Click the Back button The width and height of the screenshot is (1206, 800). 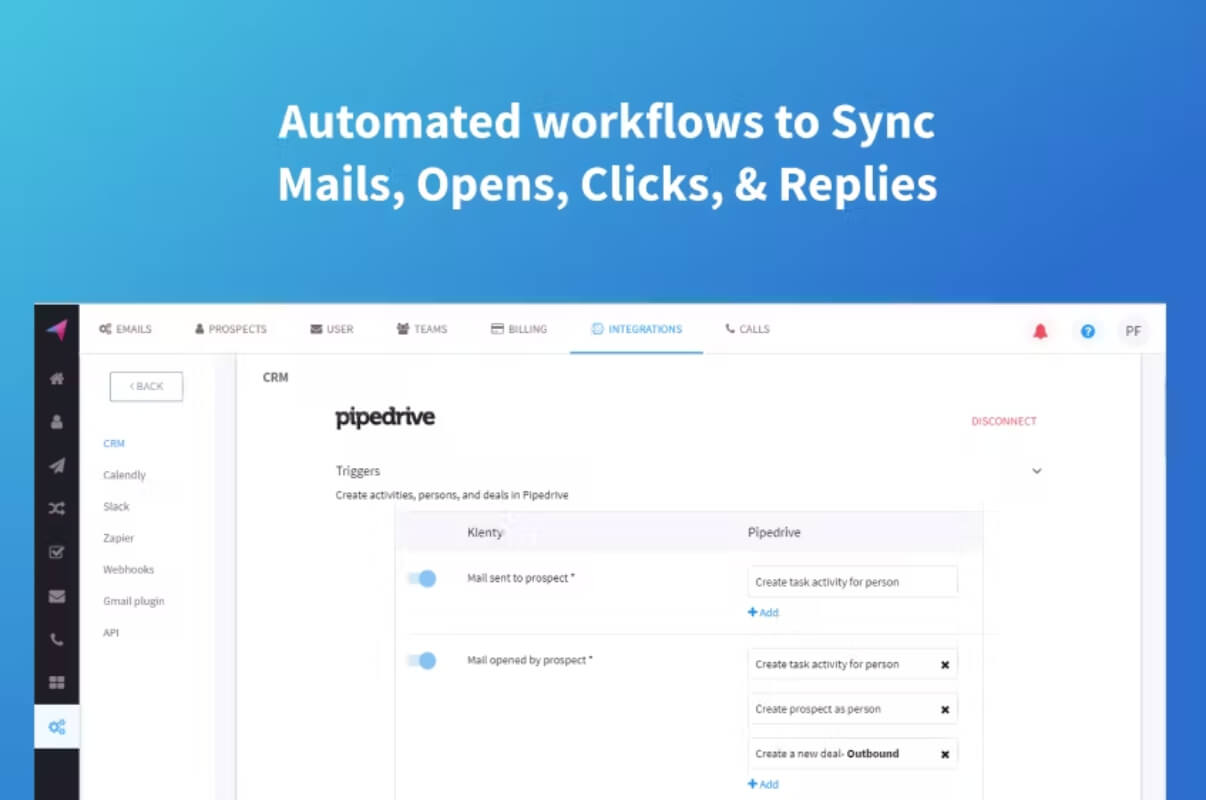pos(146,386)
